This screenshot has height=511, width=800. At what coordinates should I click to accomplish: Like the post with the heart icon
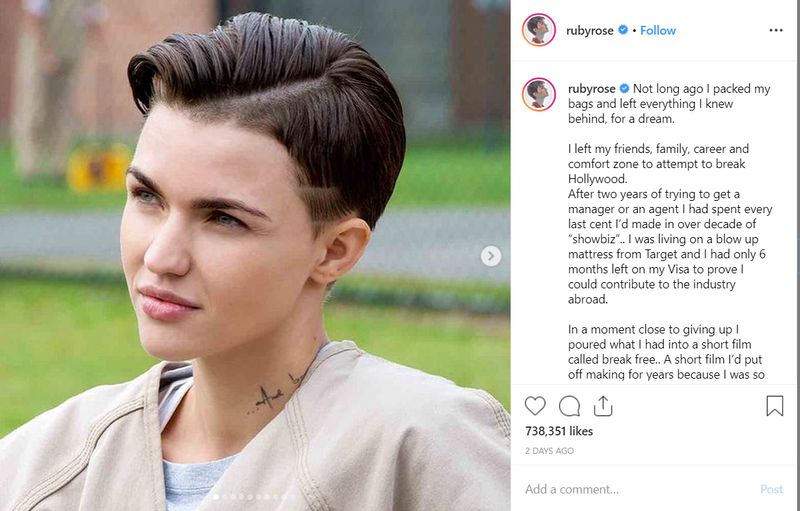pos(535,406)
